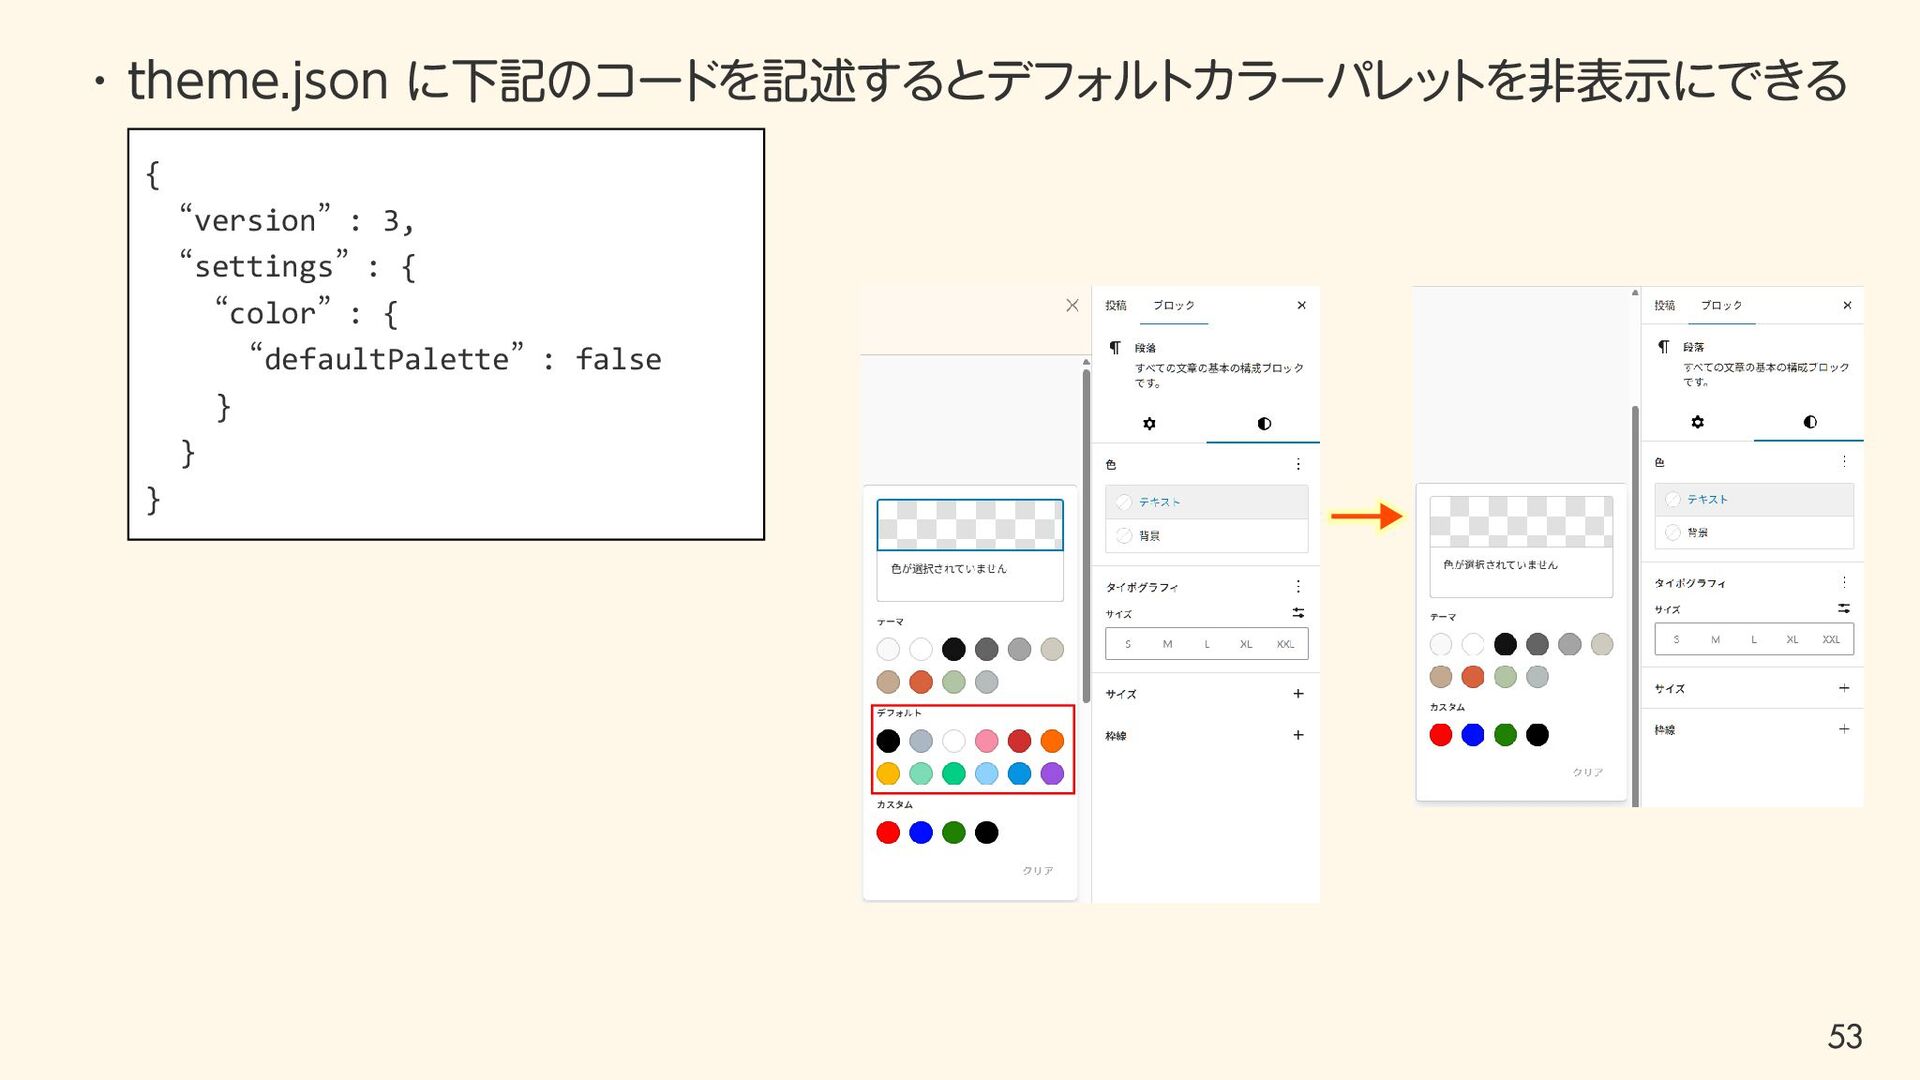This screenshot has width=1920, height=1080.
Task: Close the left color picker popover with X
Action: pos(1072,305)
